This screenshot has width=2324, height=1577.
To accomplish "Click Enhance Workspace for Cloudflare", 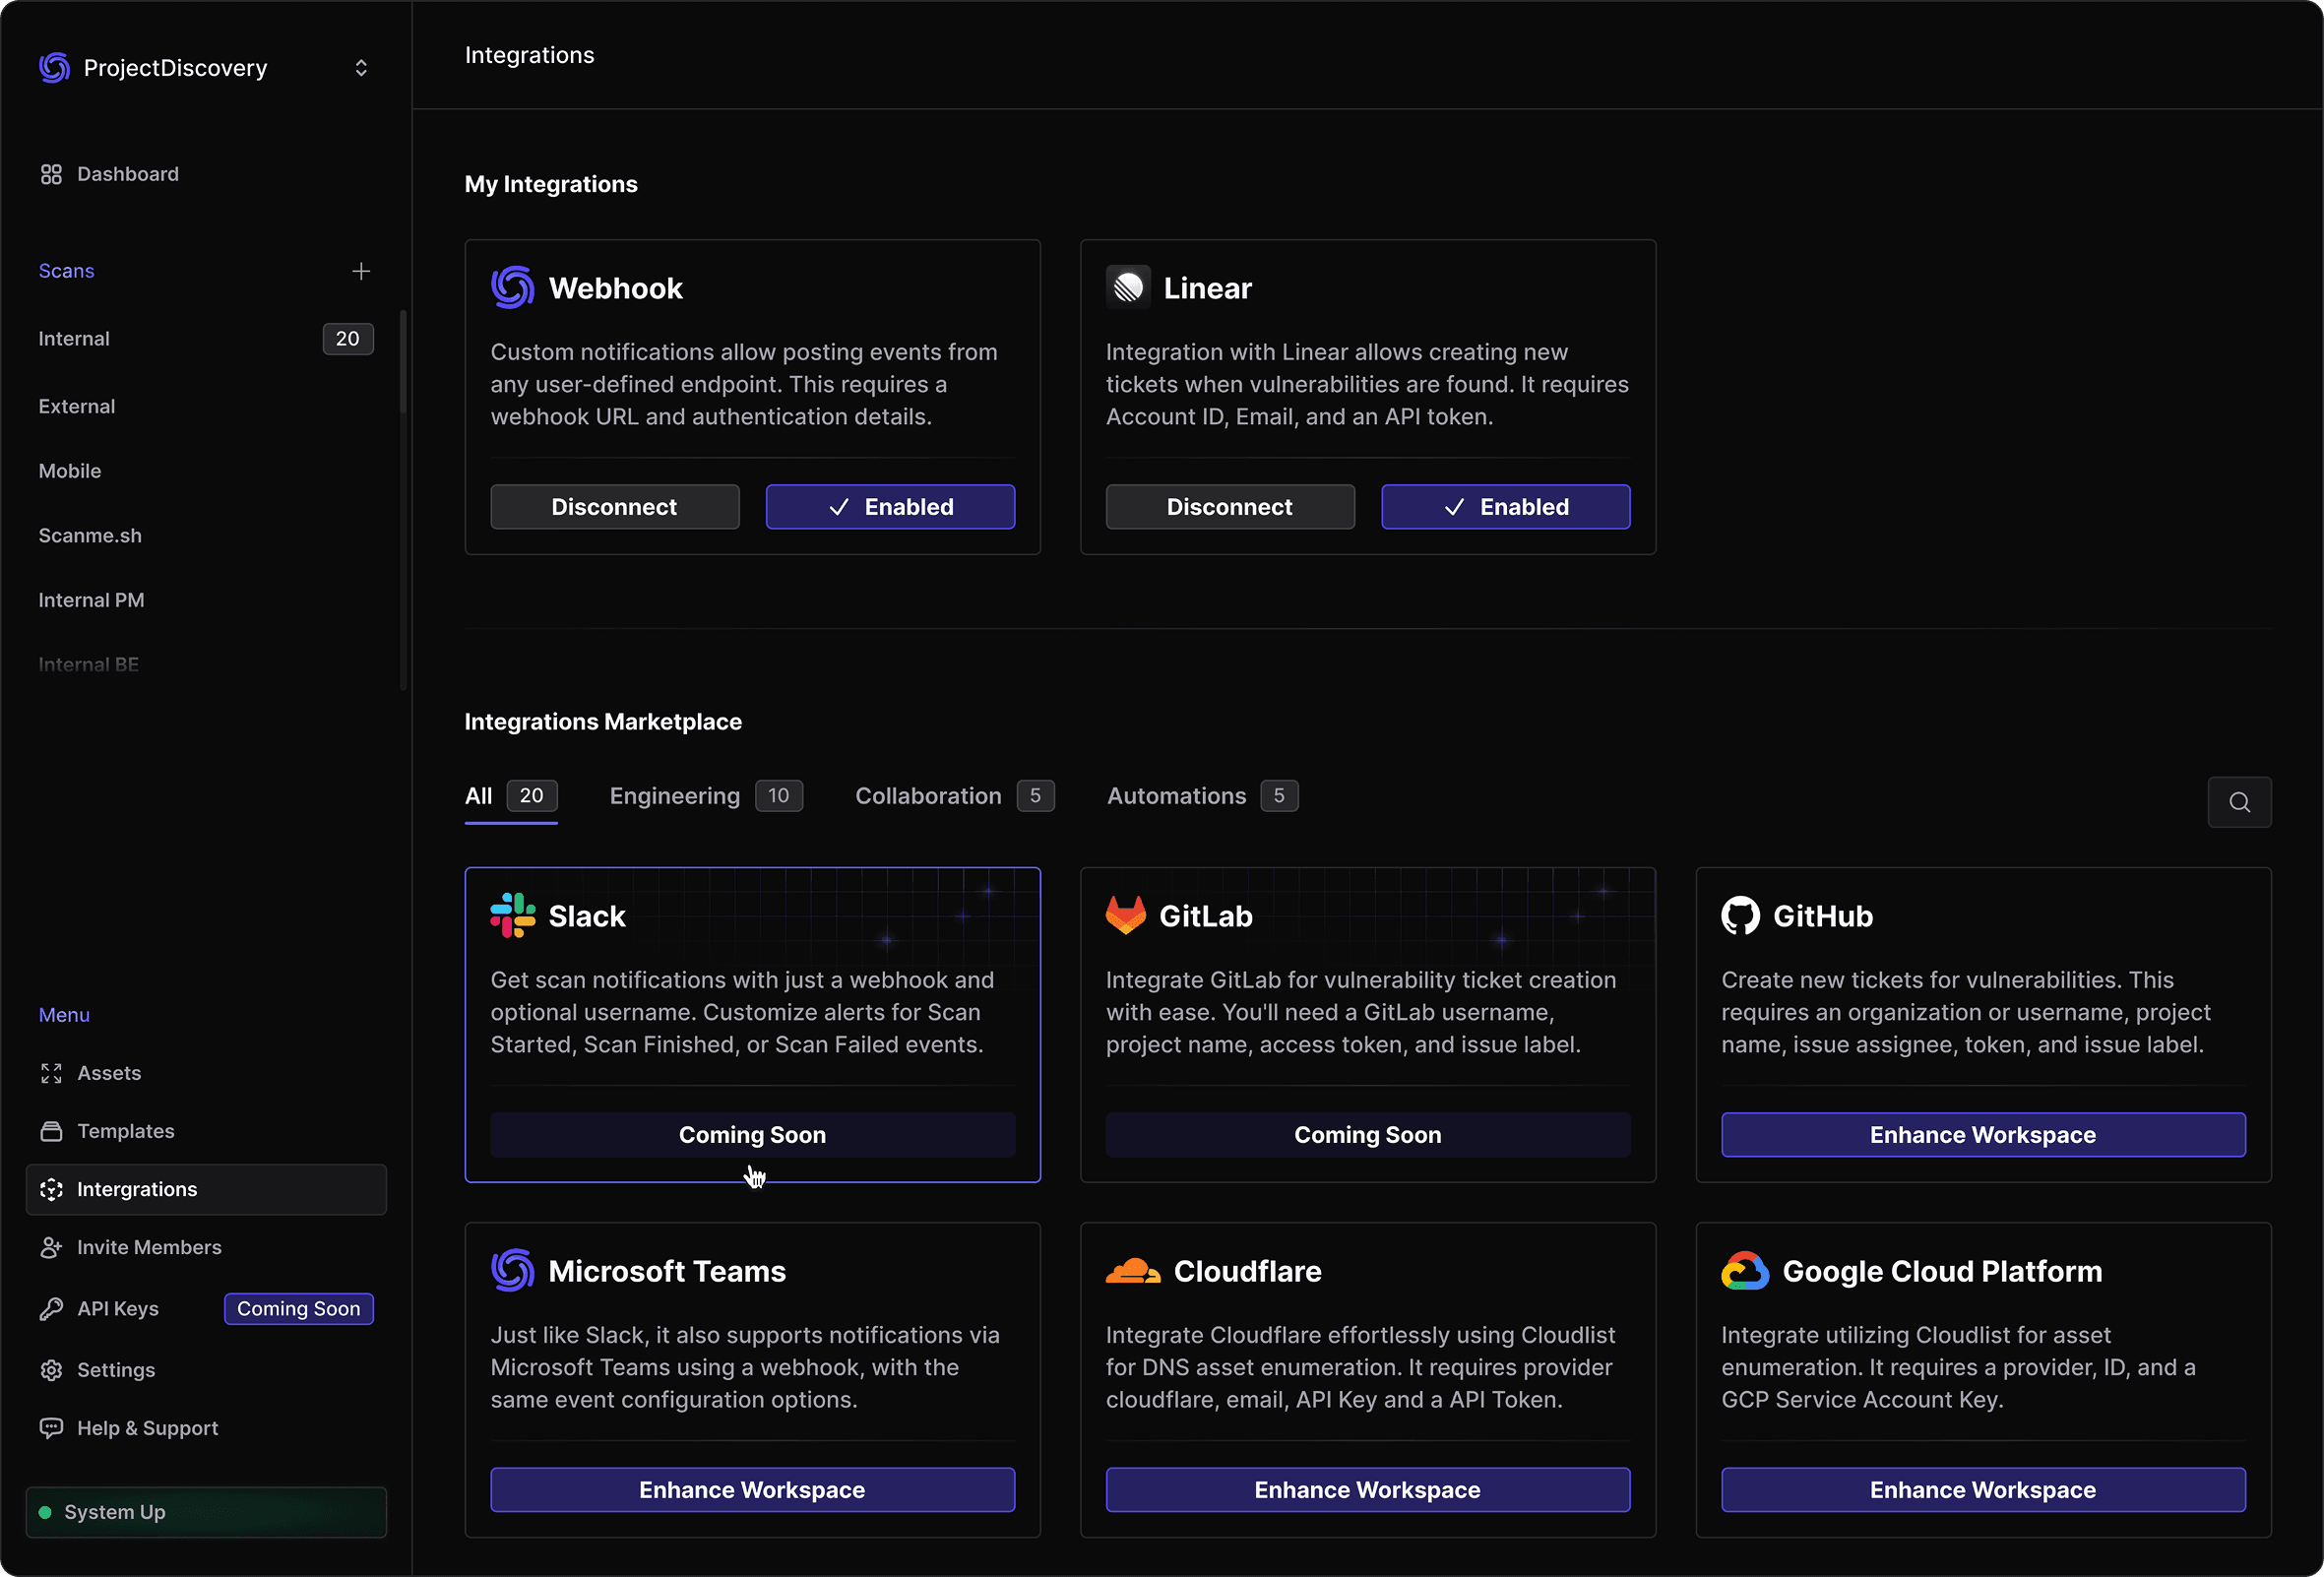I will click(x=1368, y=1490).
